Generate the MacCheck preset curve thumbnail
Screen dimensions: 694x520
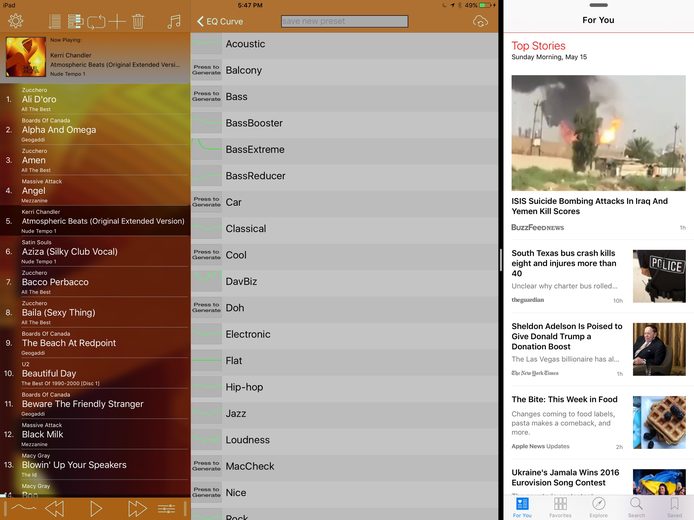pyautogui.click(x=206, y=466)
